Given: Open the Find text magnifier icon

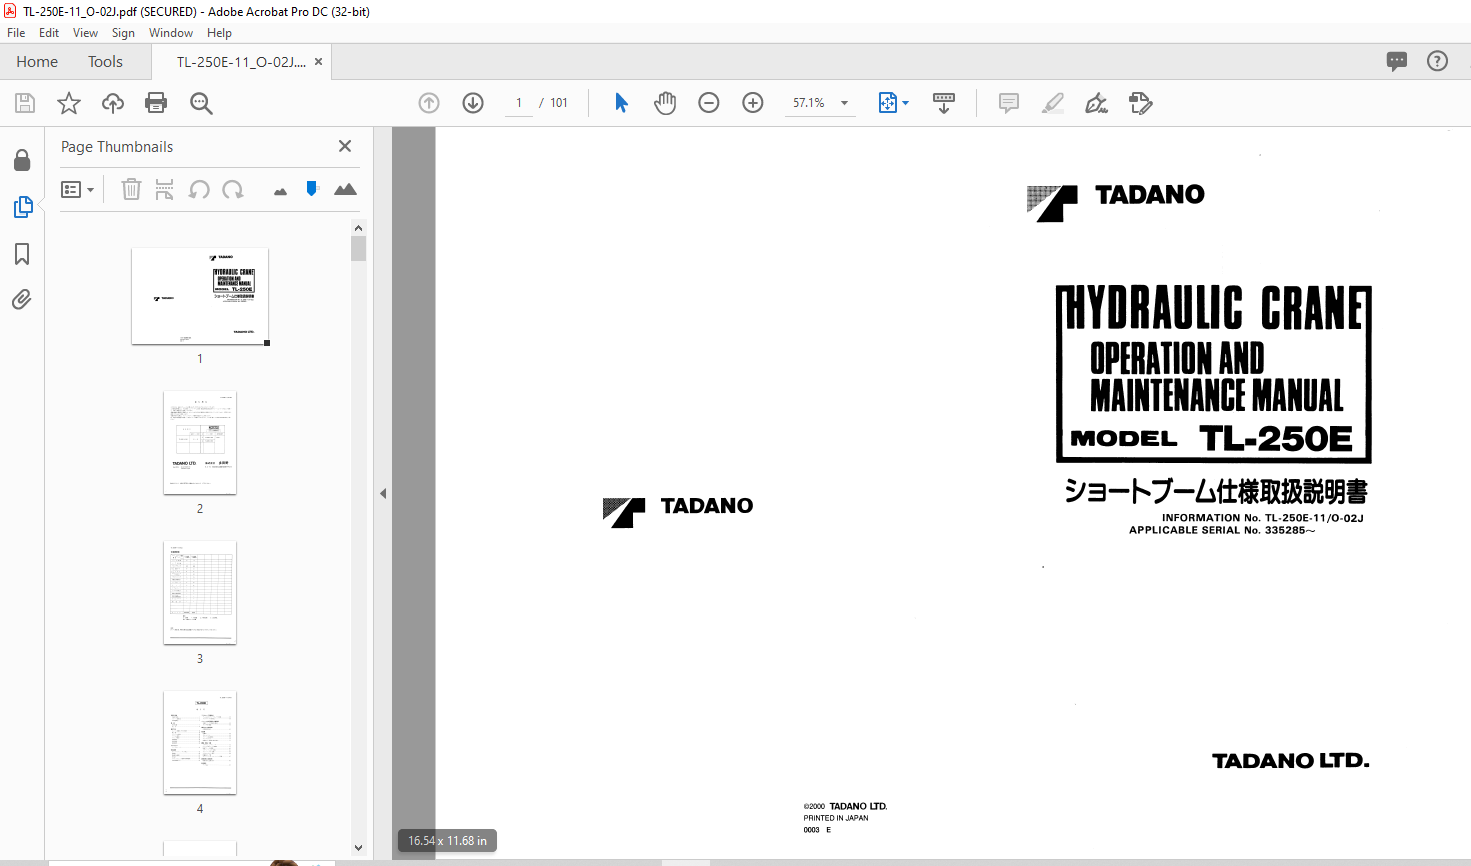Looking at the screenshot, I should 201,103.
